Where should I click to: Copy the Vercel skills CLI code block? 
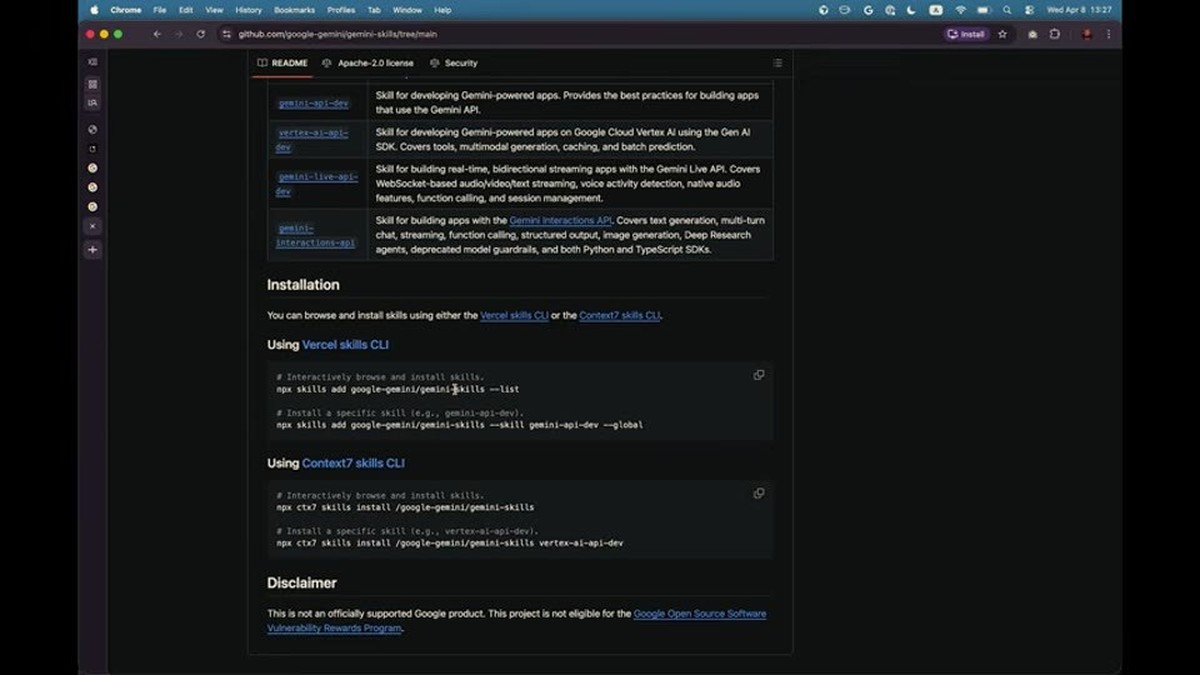[x=759, y=375]
